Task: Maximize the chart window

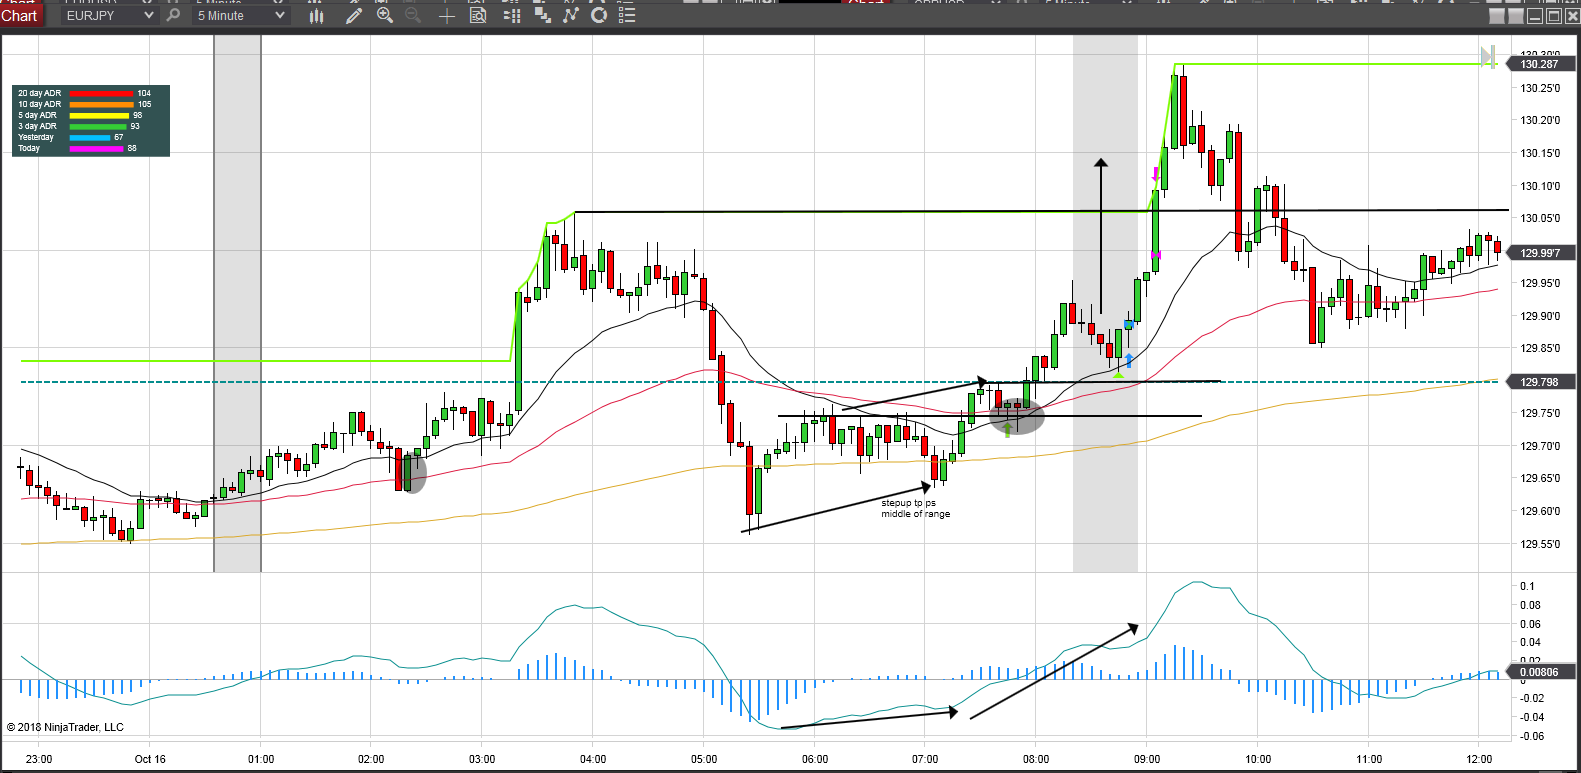Action: tap(1554, 16)
